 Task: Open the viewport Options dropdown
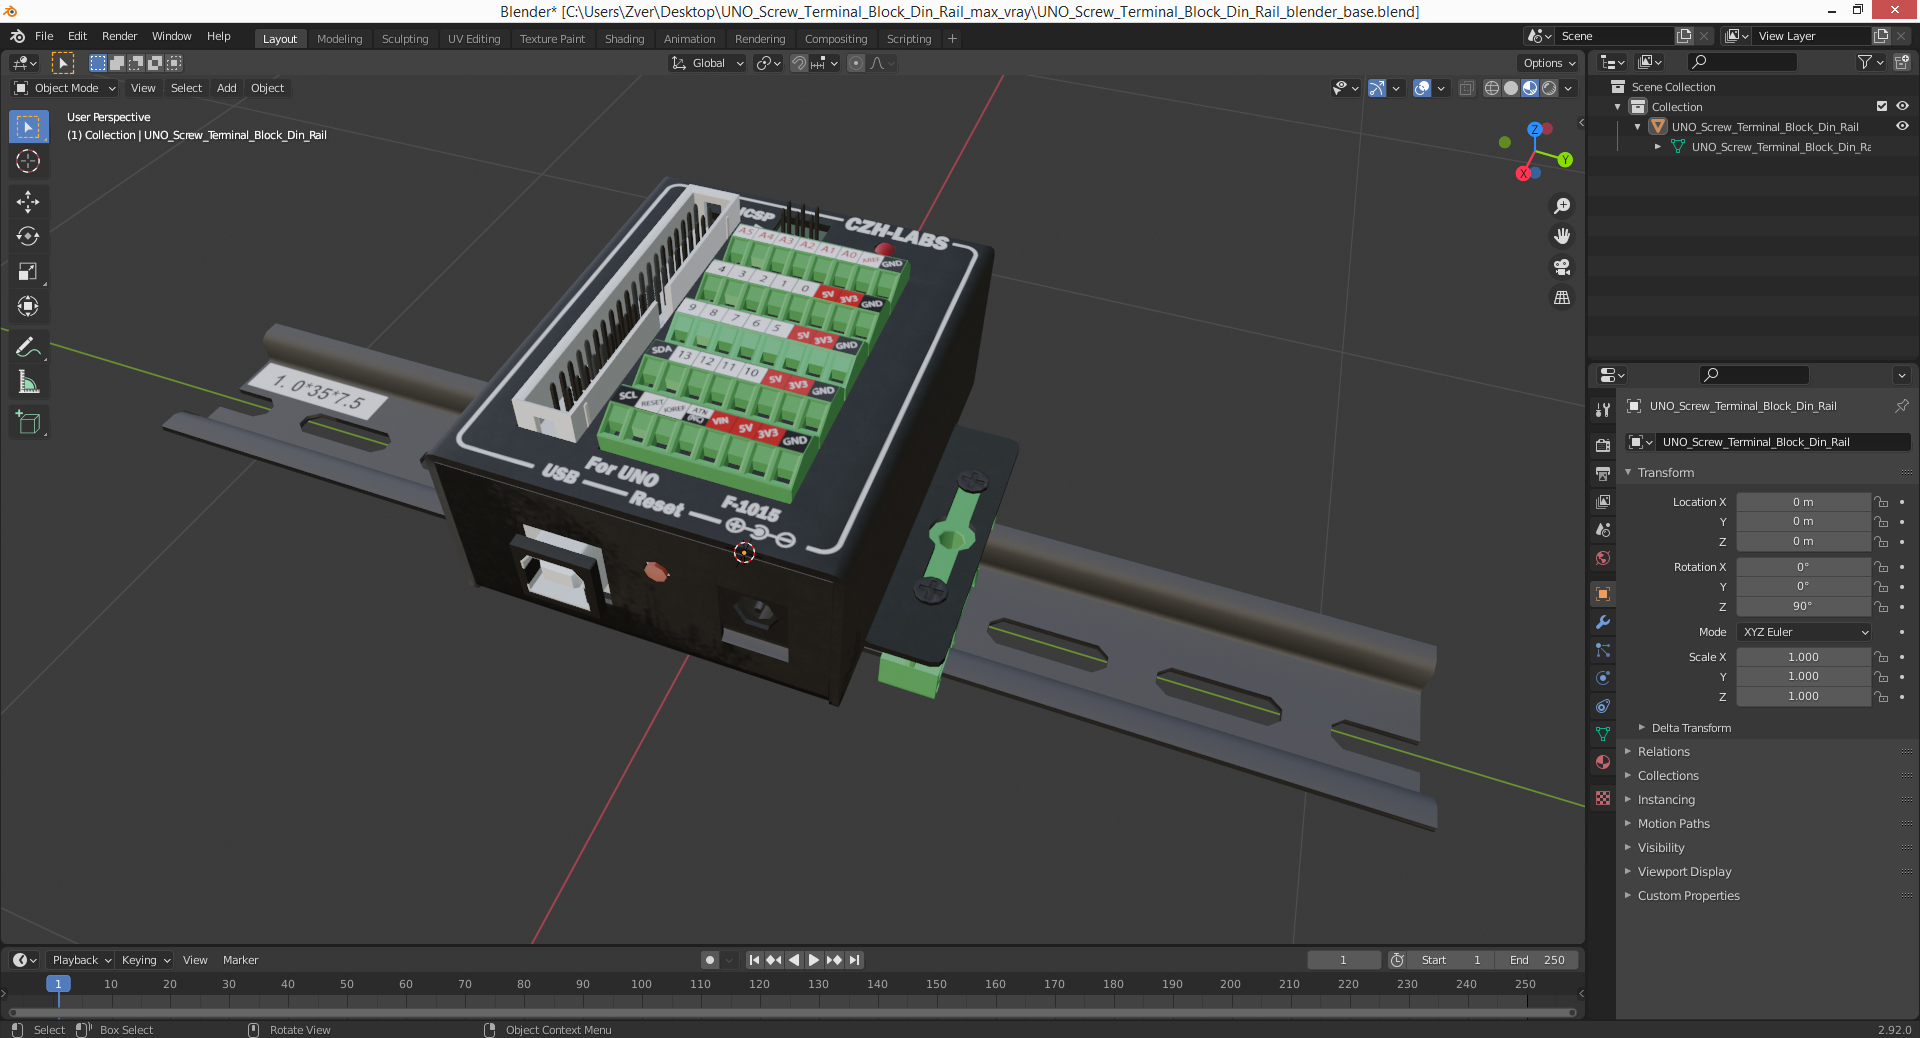[1548, 63]
